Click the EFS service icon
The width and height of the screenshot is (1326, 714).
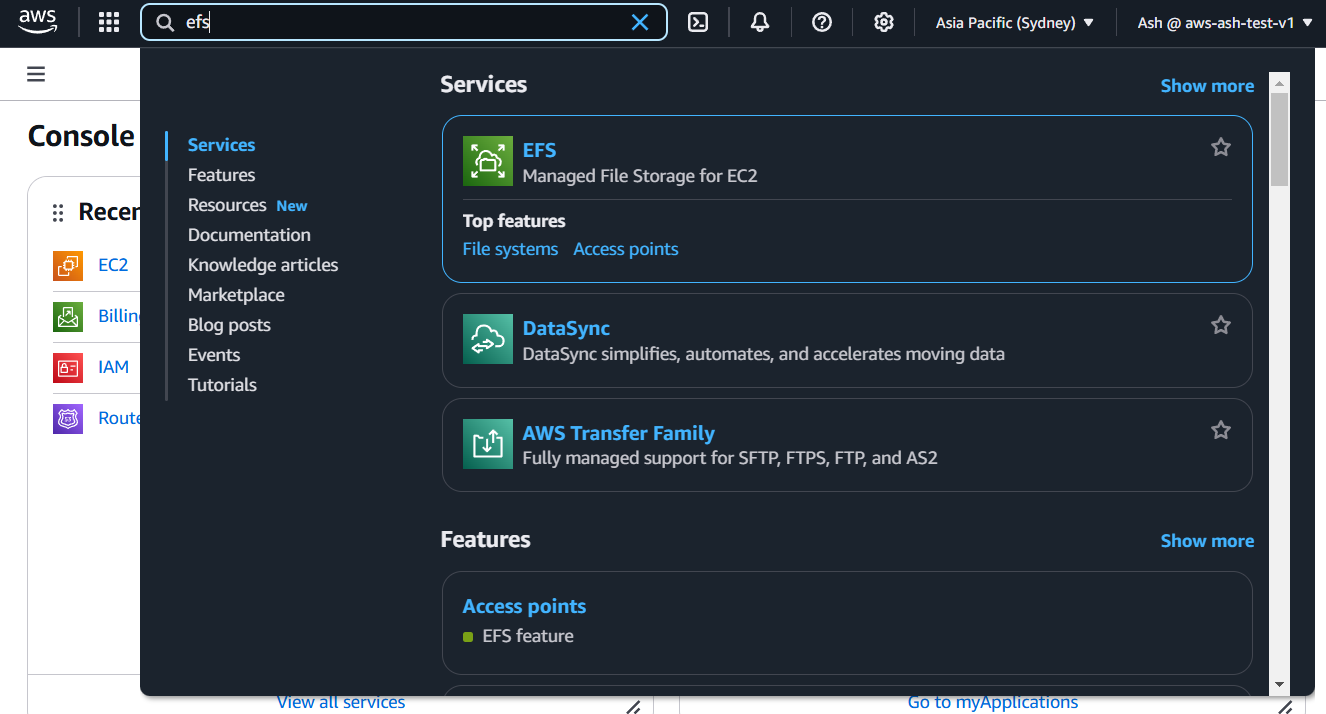click(487, 161)
